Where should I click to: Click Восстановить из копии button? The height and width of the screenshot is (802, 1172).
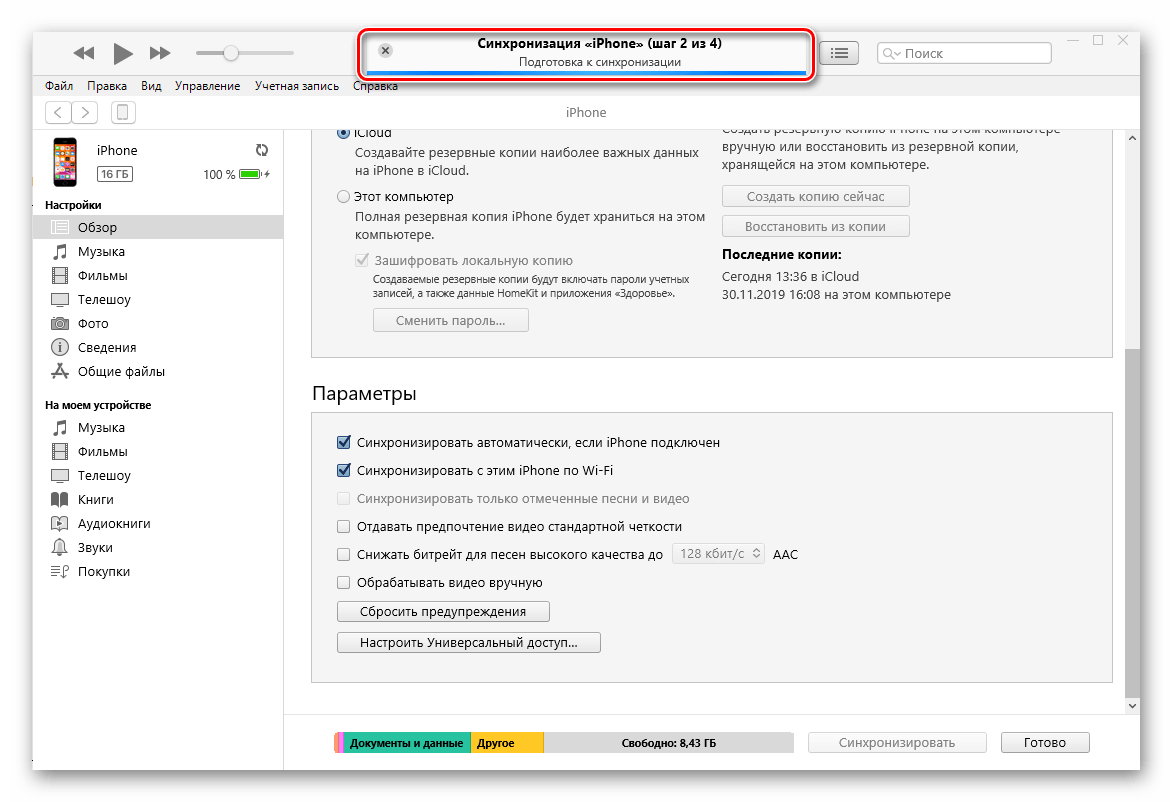click(815, 226)
